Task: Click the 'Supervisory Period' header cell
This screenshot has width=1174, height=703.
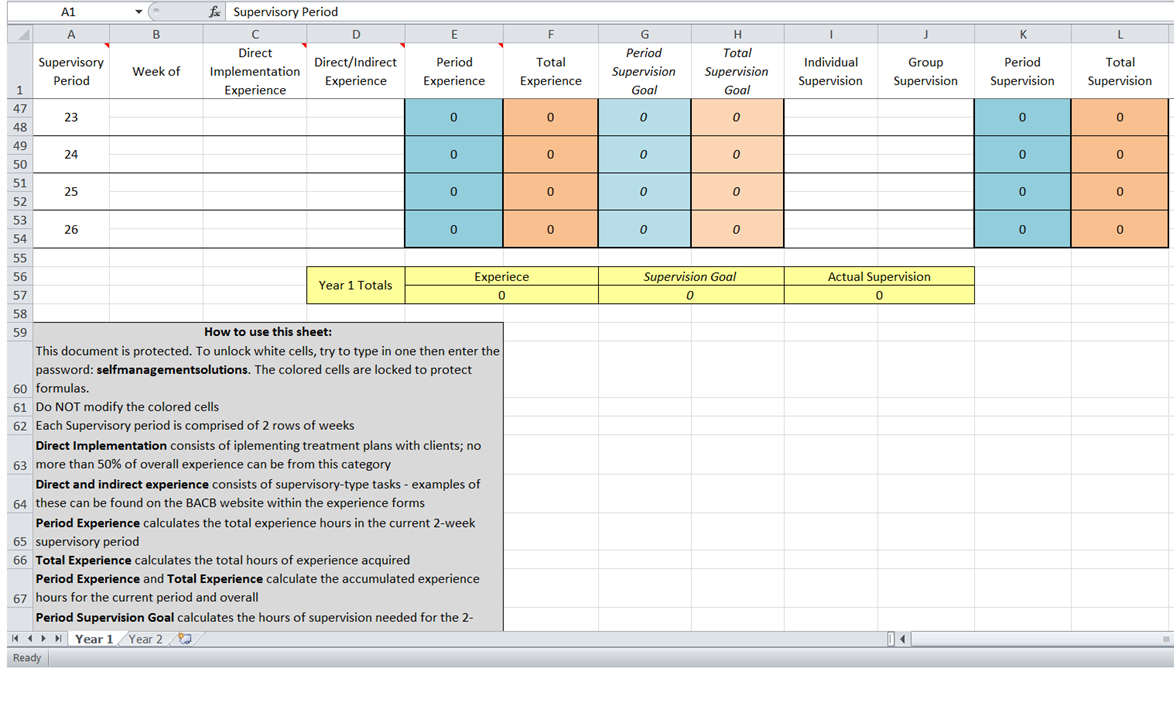Action: click(71, 71)
